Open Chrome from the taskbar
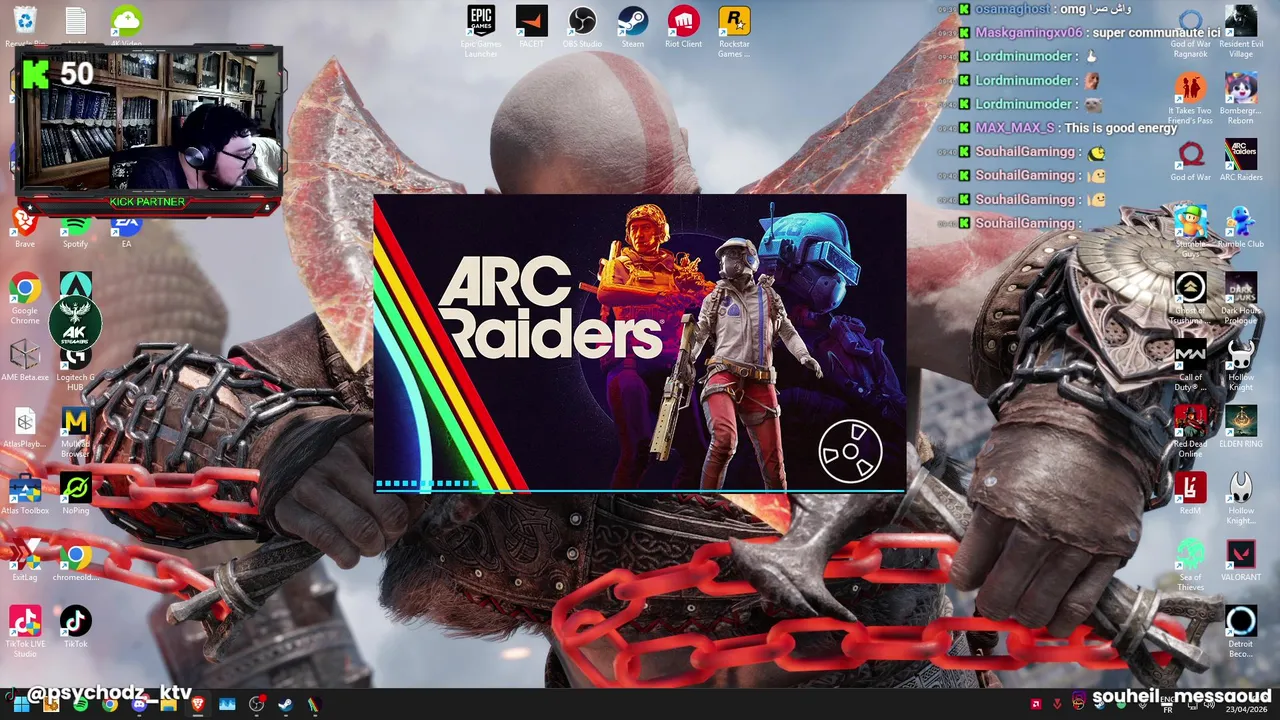 [x=109, y=704]
